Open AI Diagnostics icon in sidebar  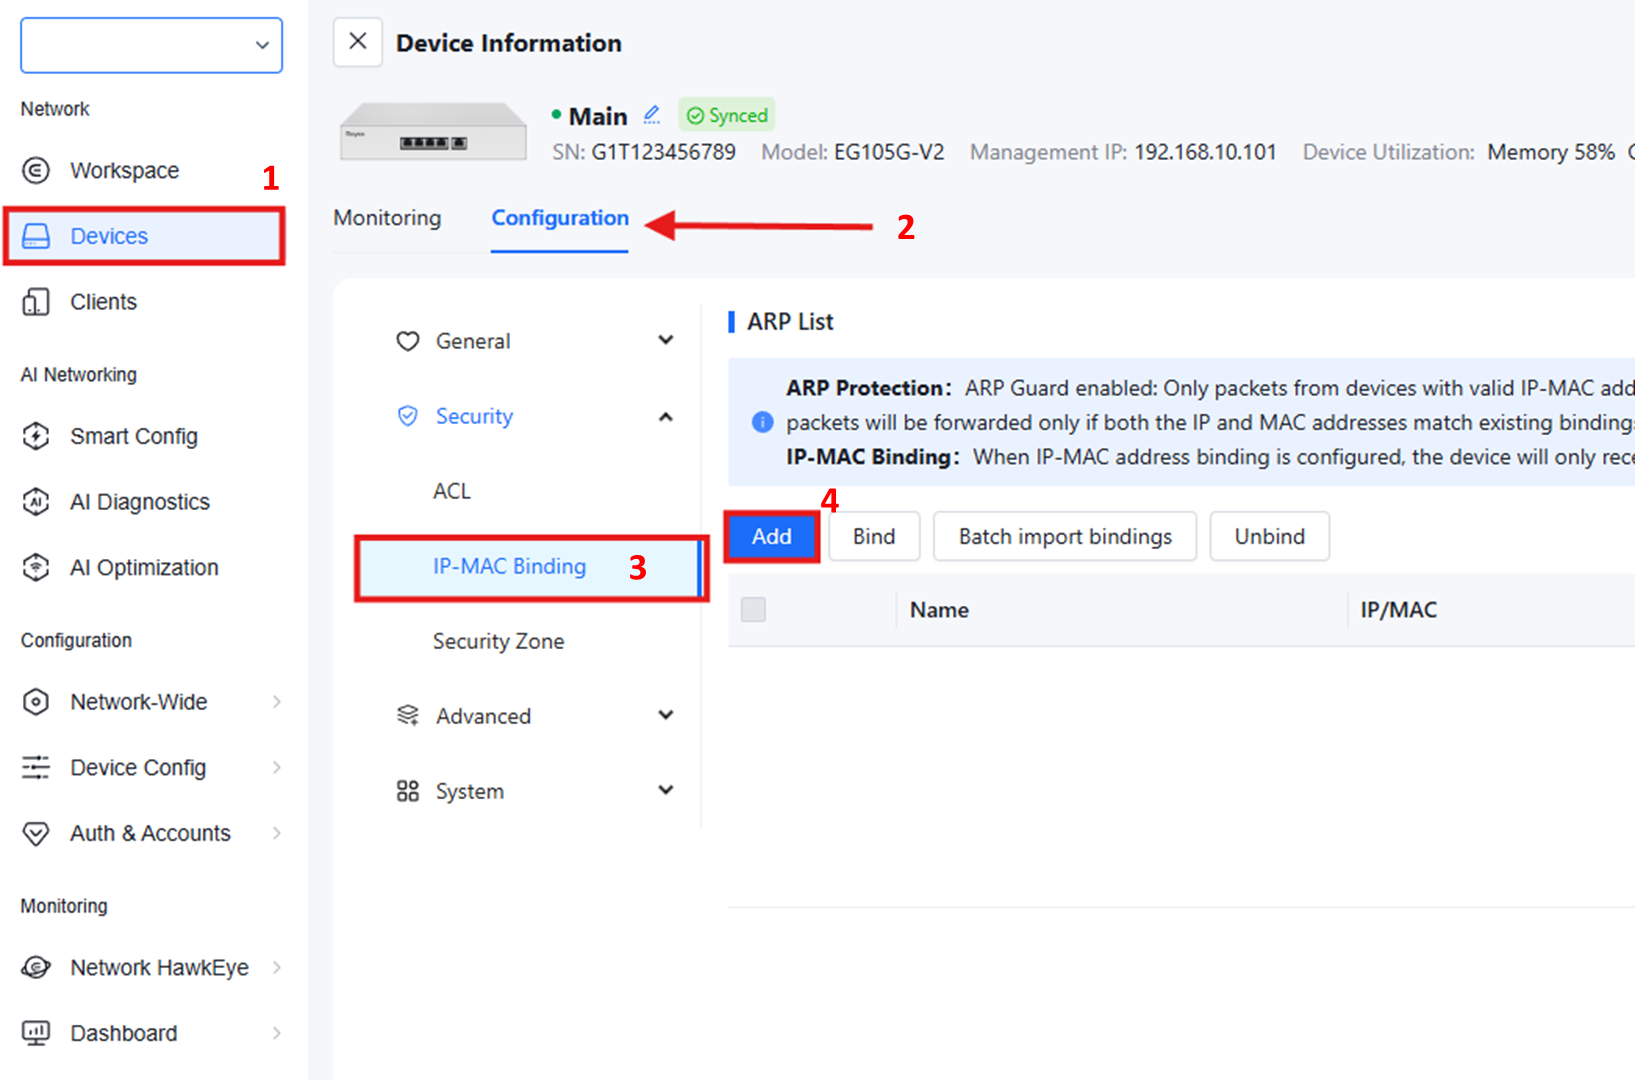click(x=36, y=502)
